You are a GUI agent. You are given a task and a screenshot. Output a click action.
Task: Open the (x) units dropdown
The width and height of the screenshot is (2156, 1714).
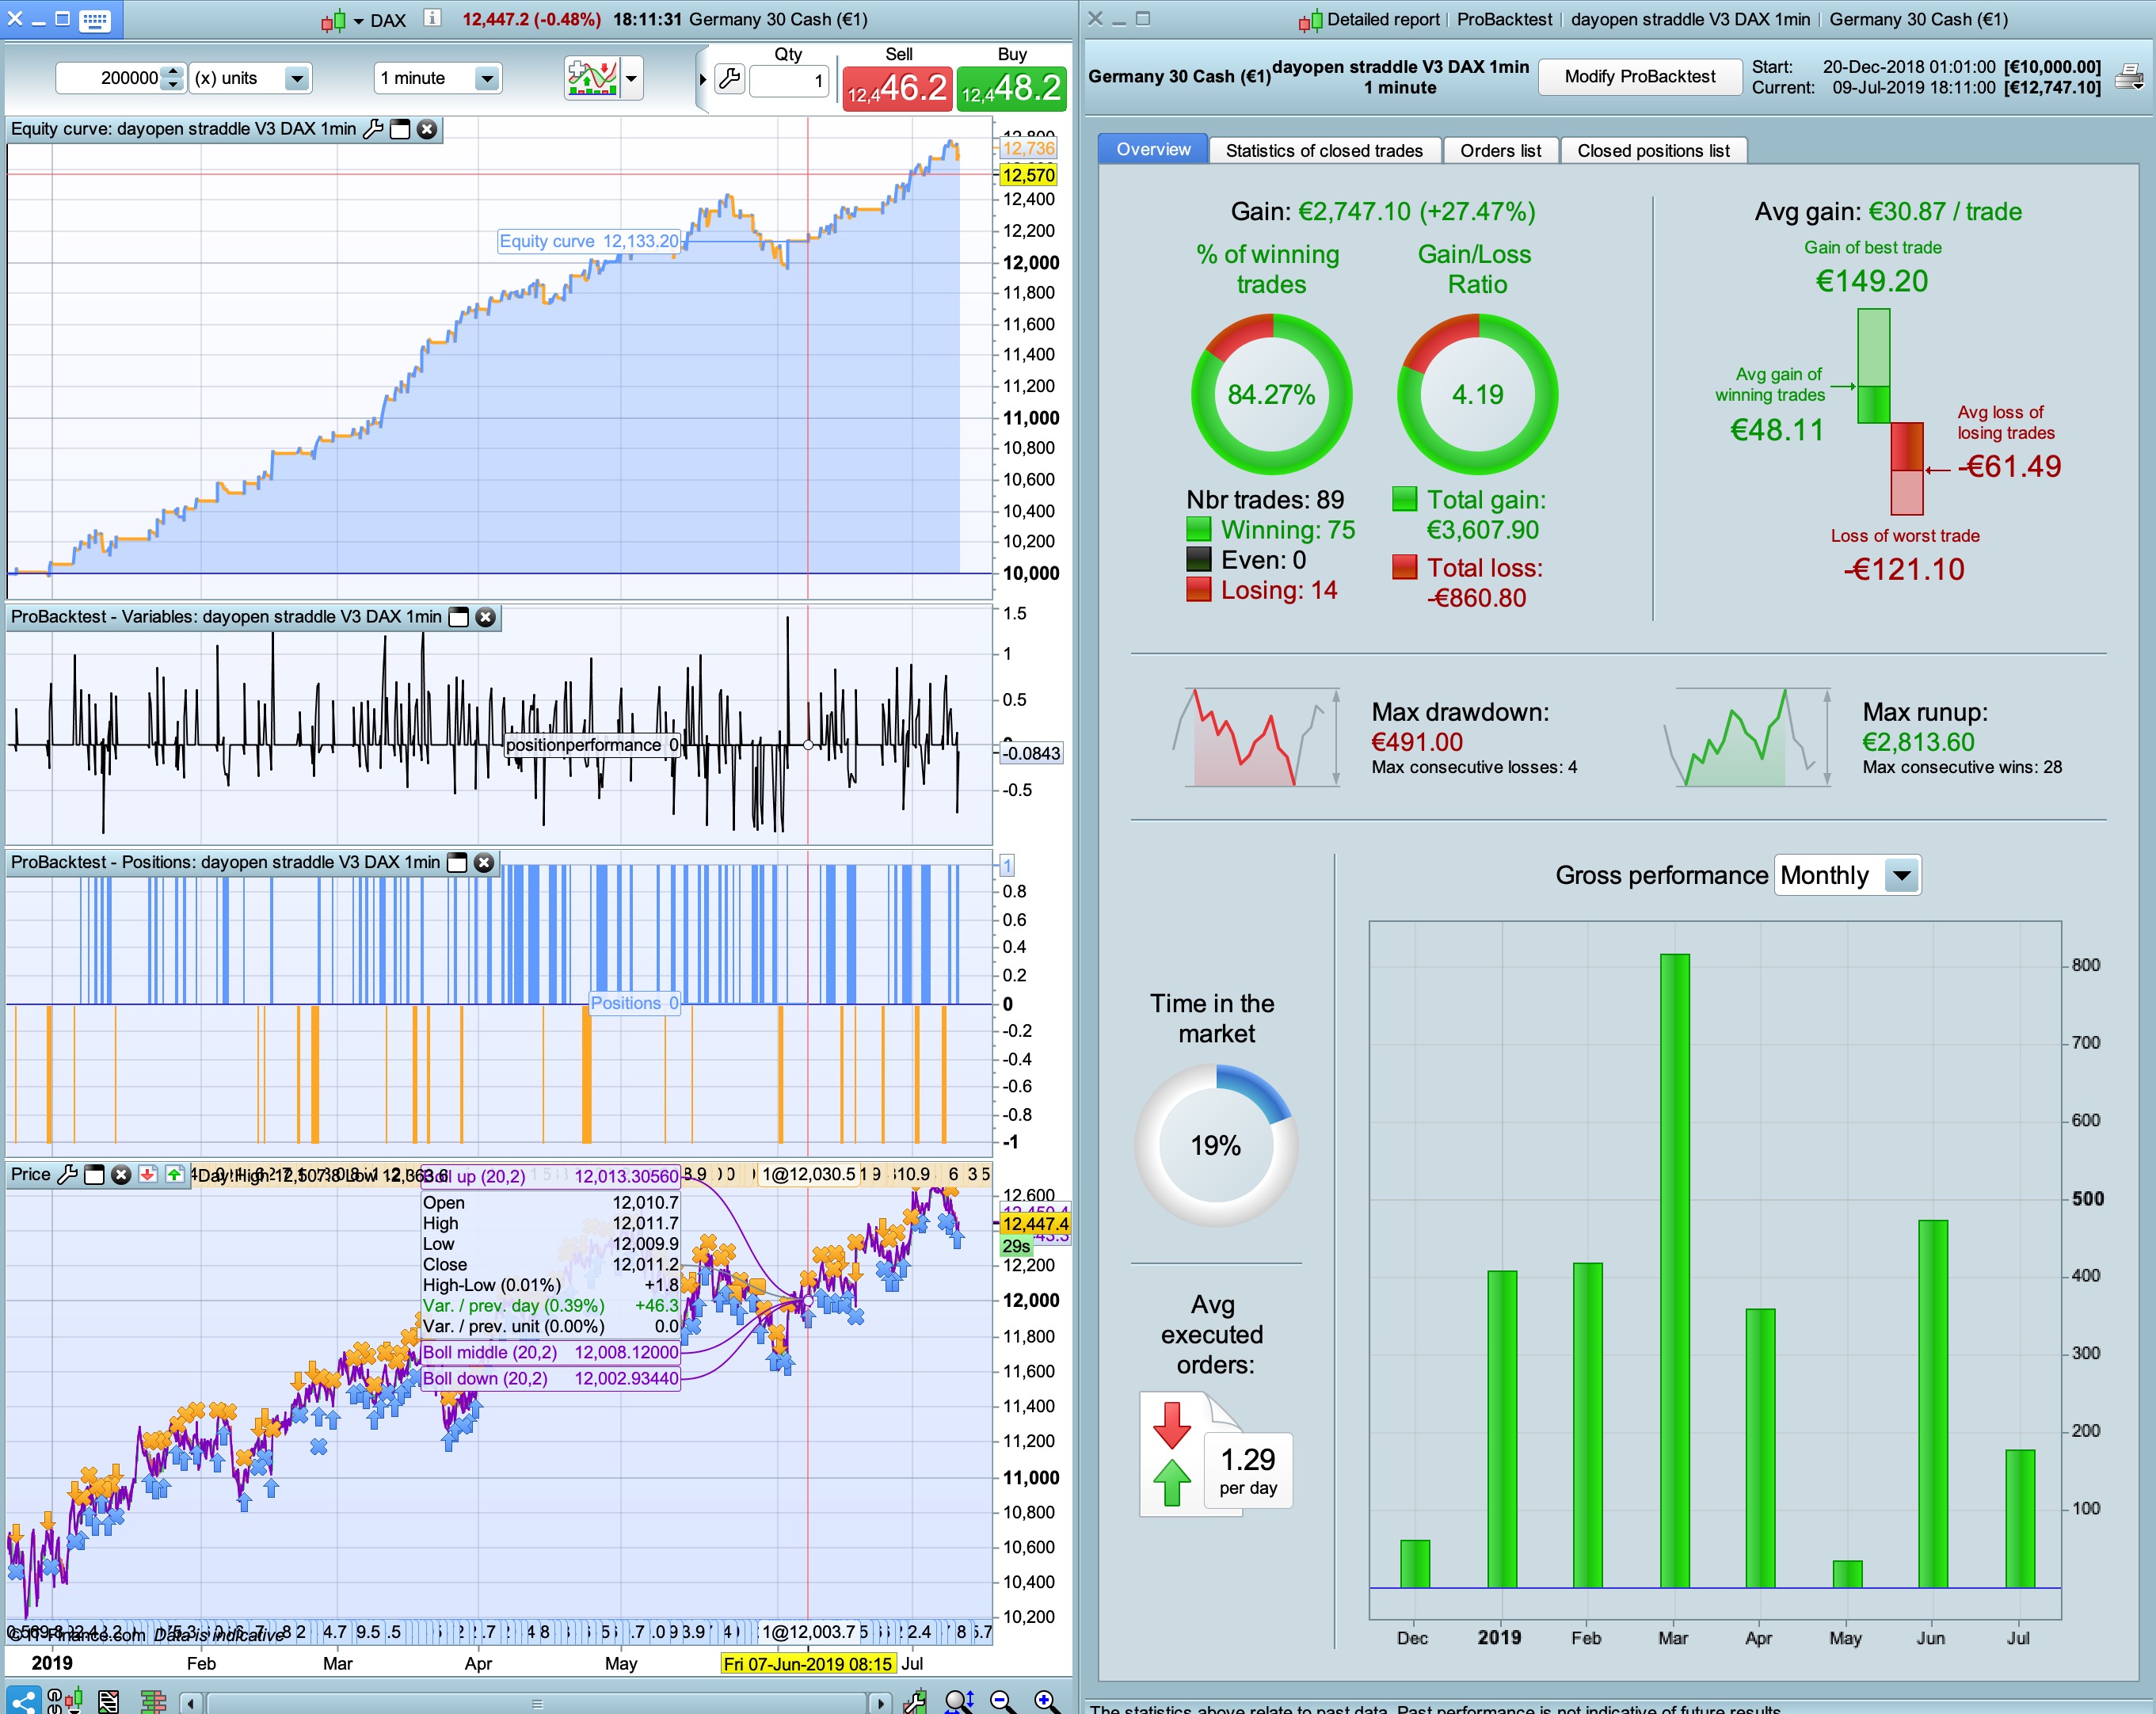(297, 78)
